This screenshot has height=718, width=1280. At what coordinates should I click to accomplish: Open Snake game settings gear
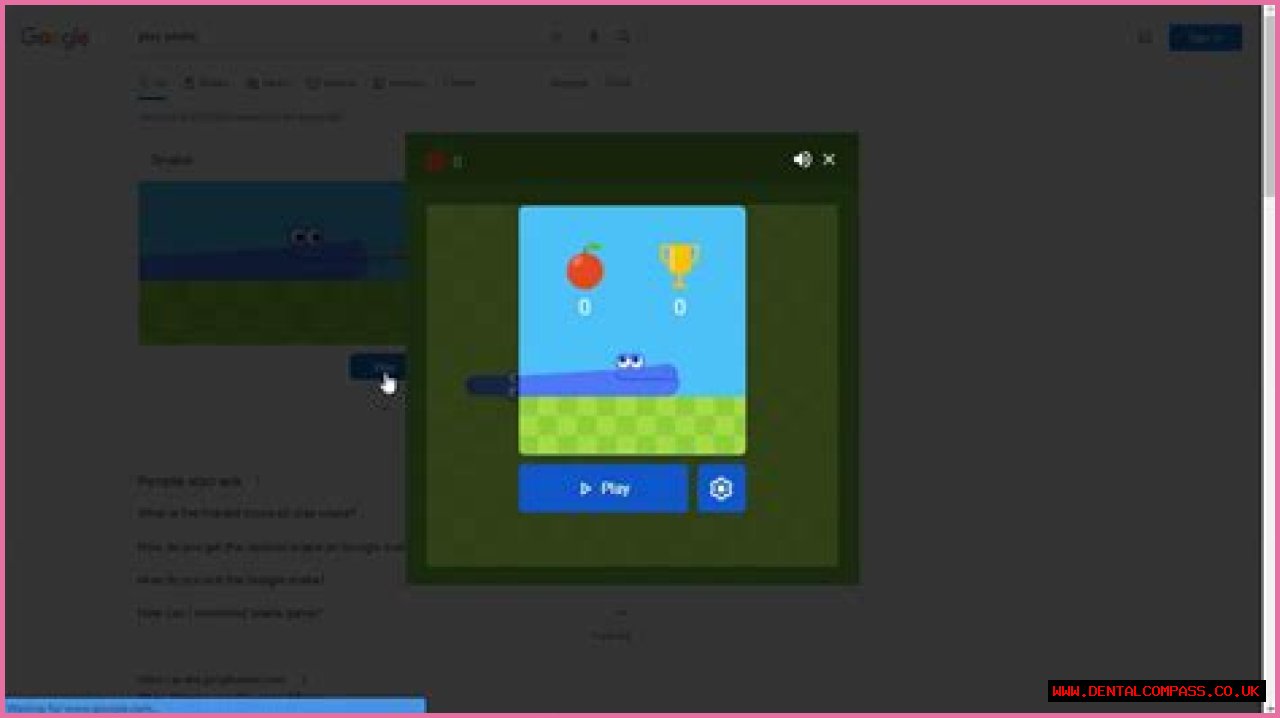pyautogui.click(x=721, y=489)
